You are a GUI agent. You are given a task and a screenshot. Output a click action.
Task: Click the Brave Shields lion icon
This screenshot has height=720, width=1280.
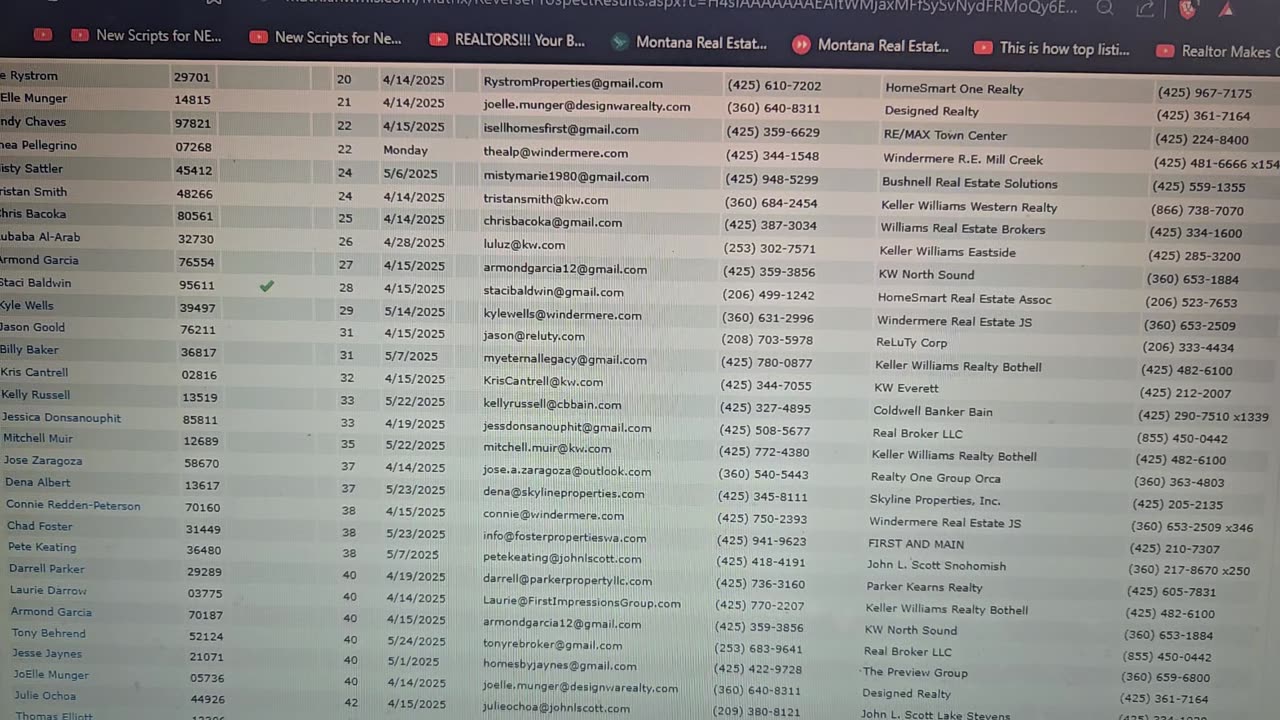pyautogui.click(x=1187, y=8)
